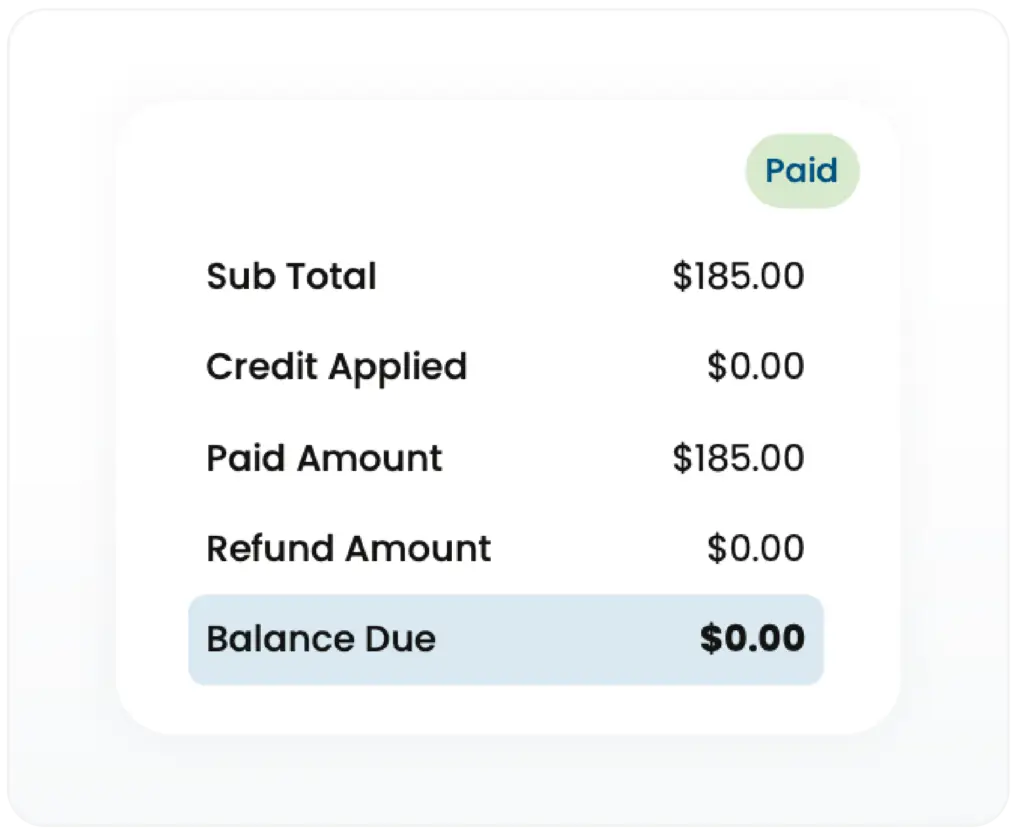This screenshot has height=835, width=1024.
Task: Select the Sub Total value $185.00
Action: click(738, 277)
